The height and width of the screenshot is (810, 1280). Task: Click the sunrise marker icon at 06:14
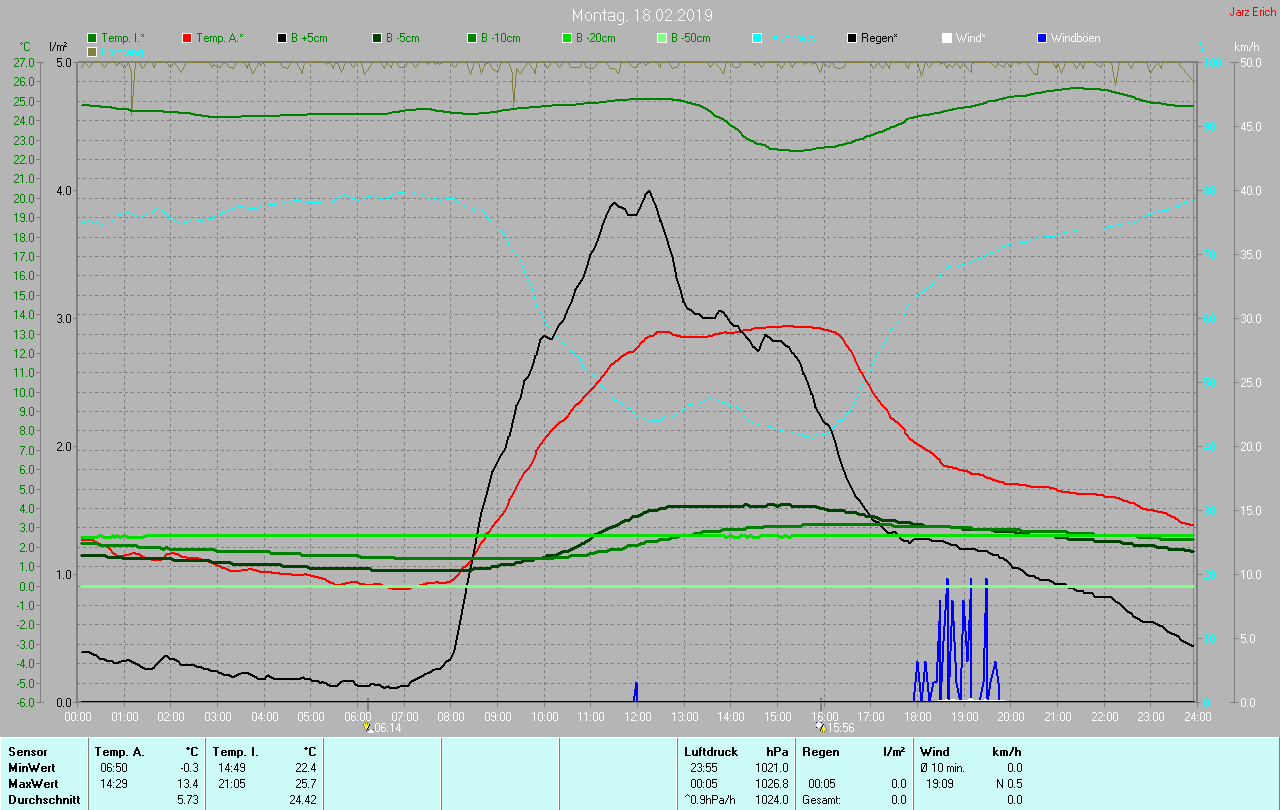367,728
